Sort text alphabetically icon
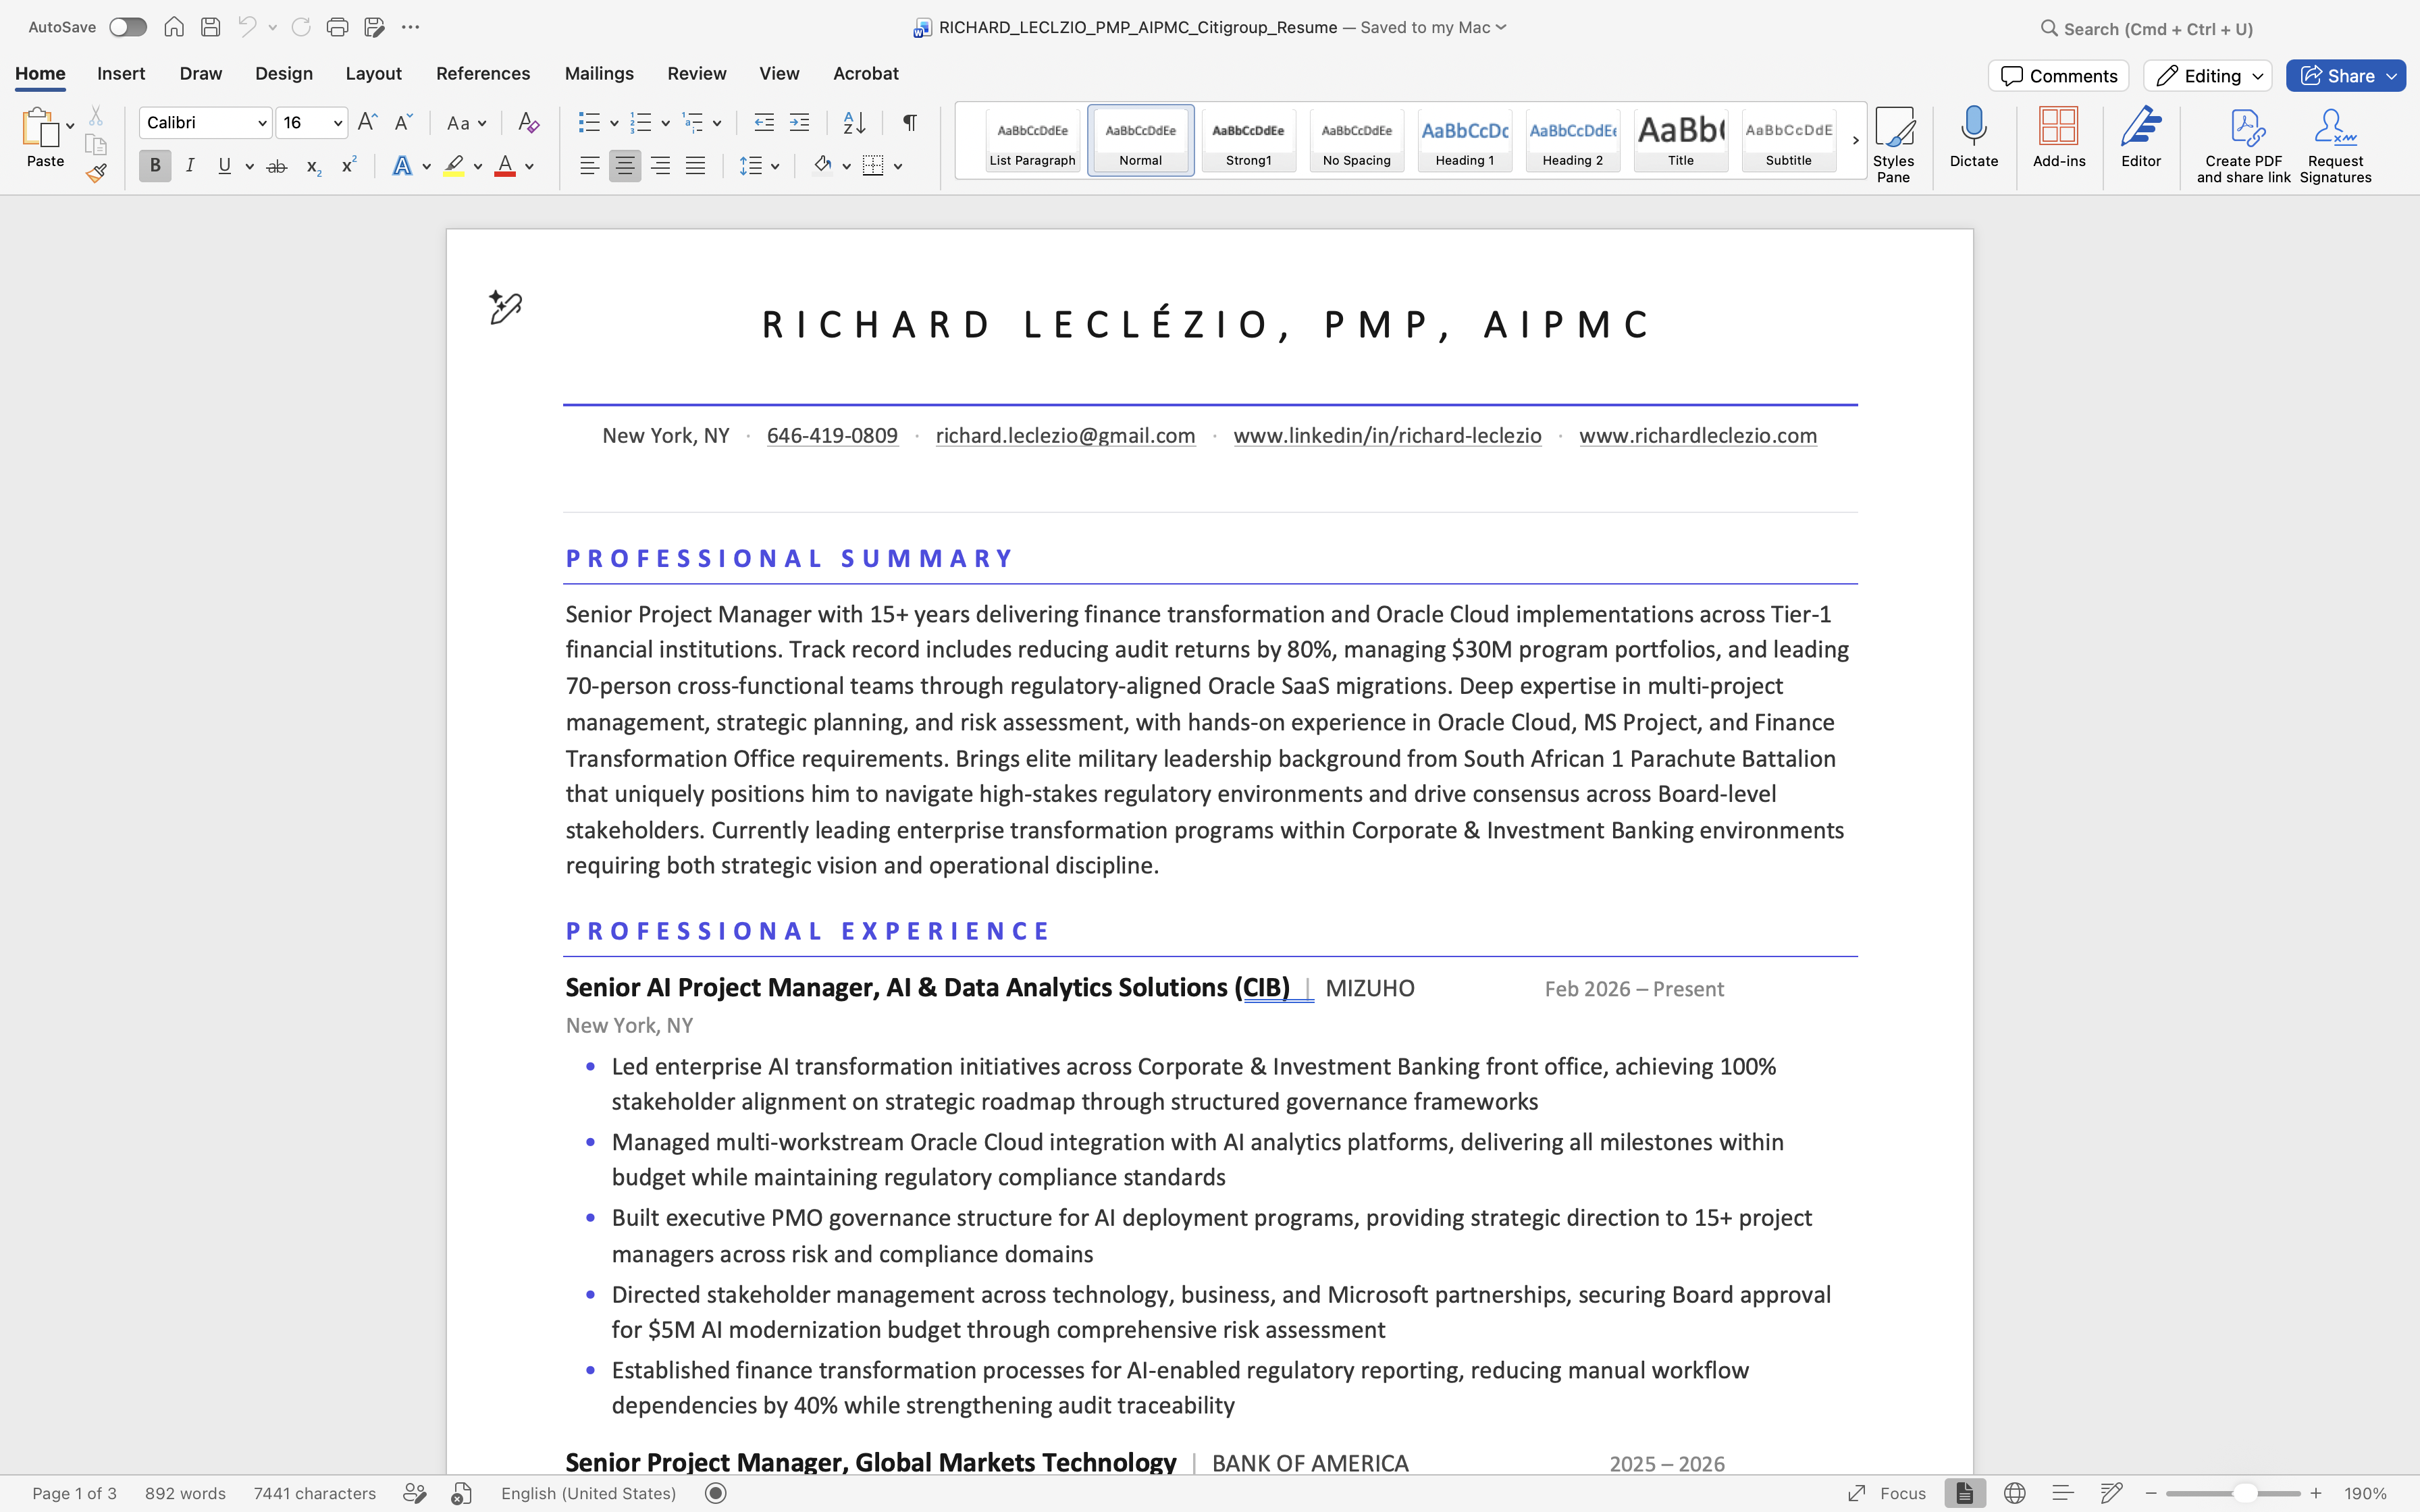 854,122
